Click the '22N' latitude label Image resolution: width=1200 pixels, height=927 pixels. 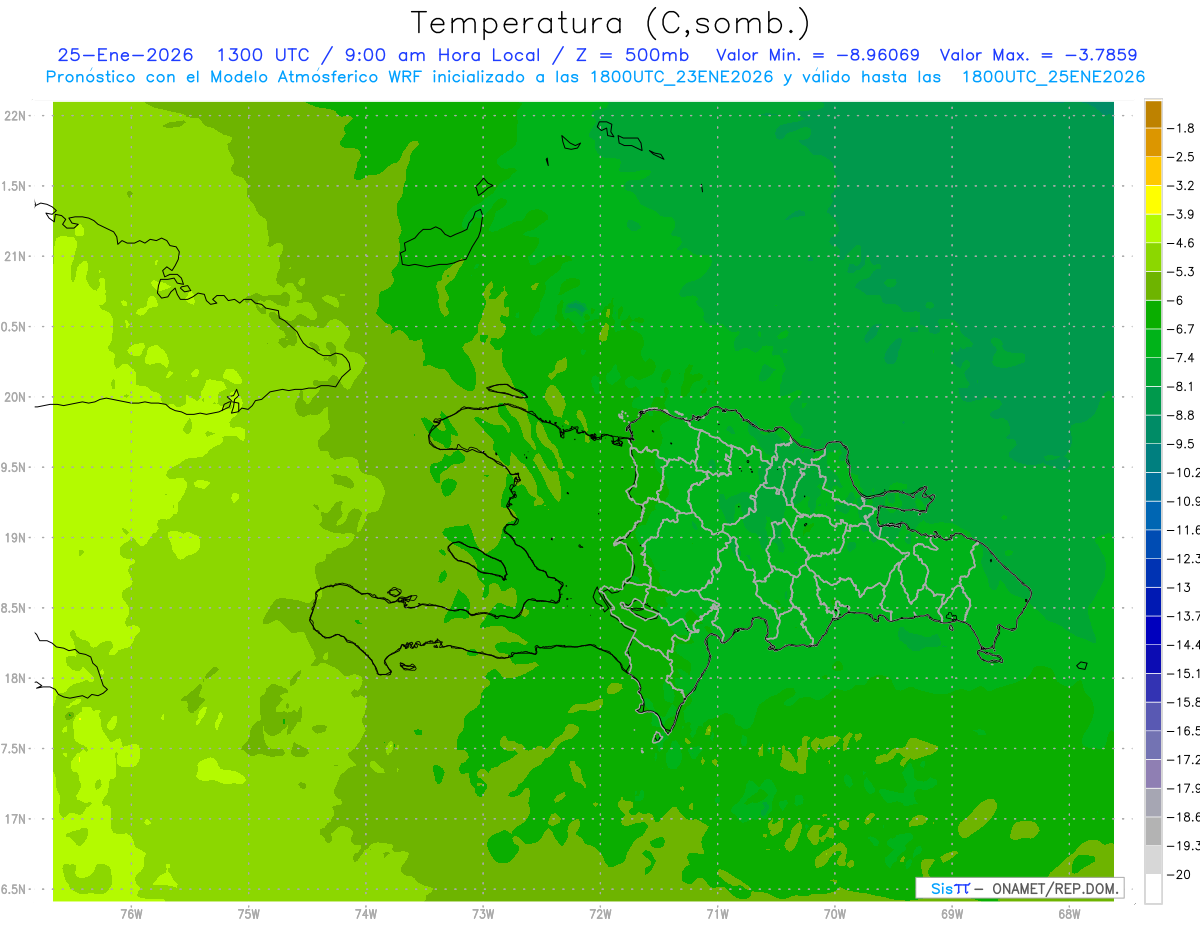[16, 116]
